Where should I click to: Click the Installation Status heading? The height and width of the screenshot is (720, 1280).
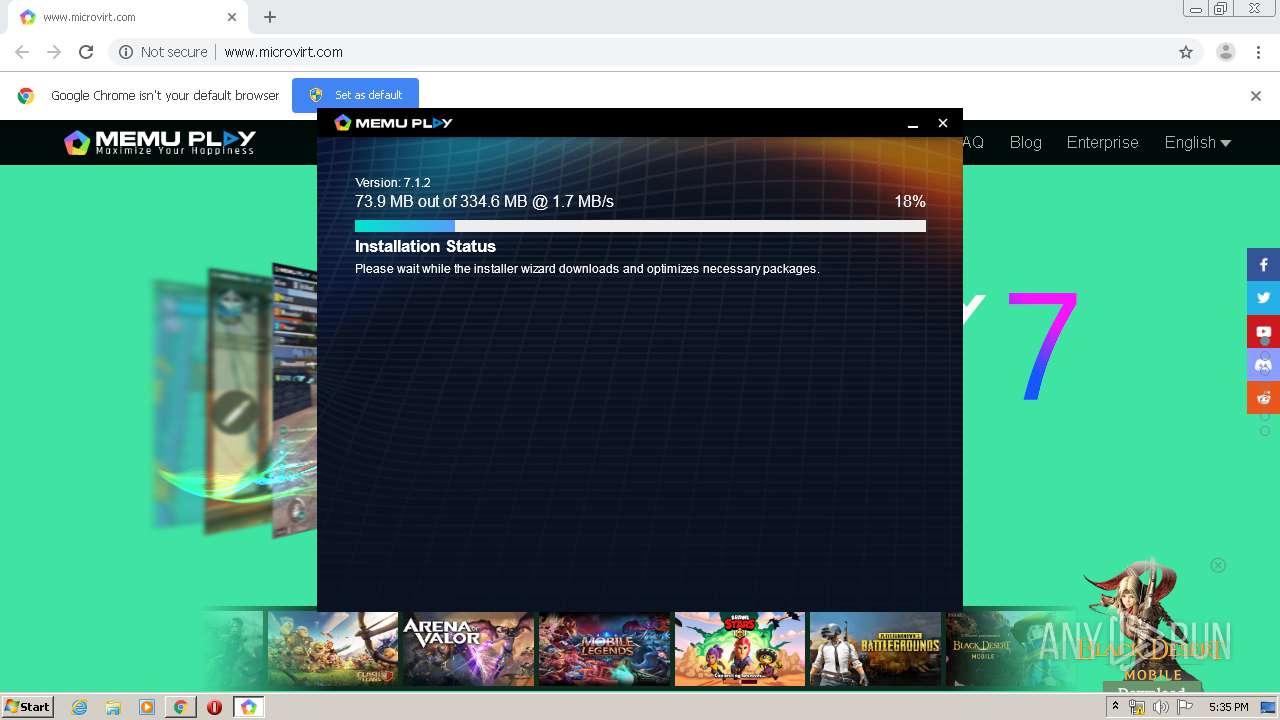[425, 246]
